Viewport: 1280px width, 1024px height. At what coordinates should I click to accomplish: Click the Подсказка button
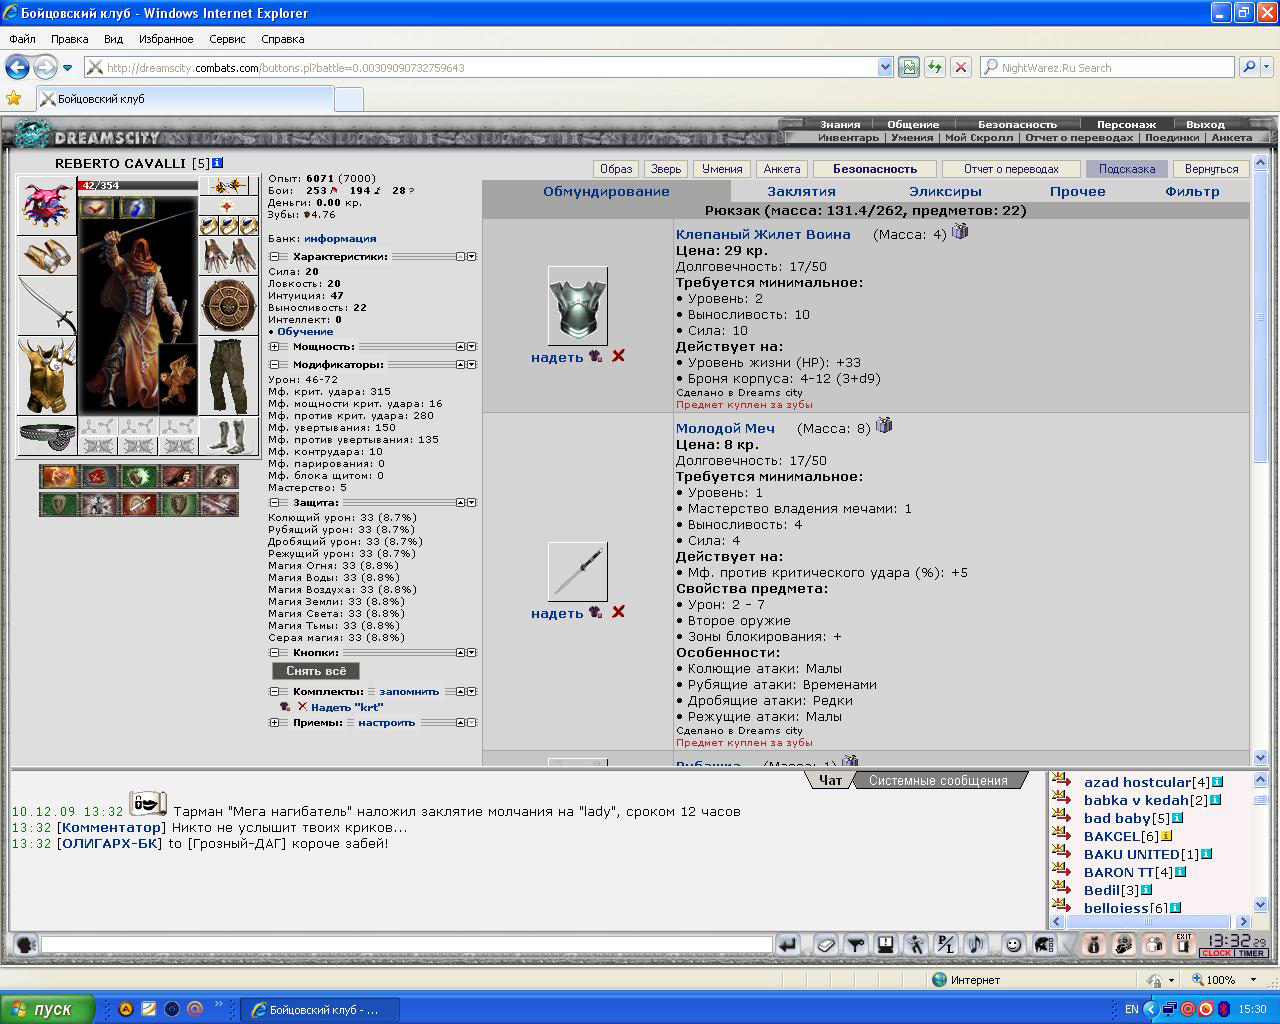(x=1127, y=169)
